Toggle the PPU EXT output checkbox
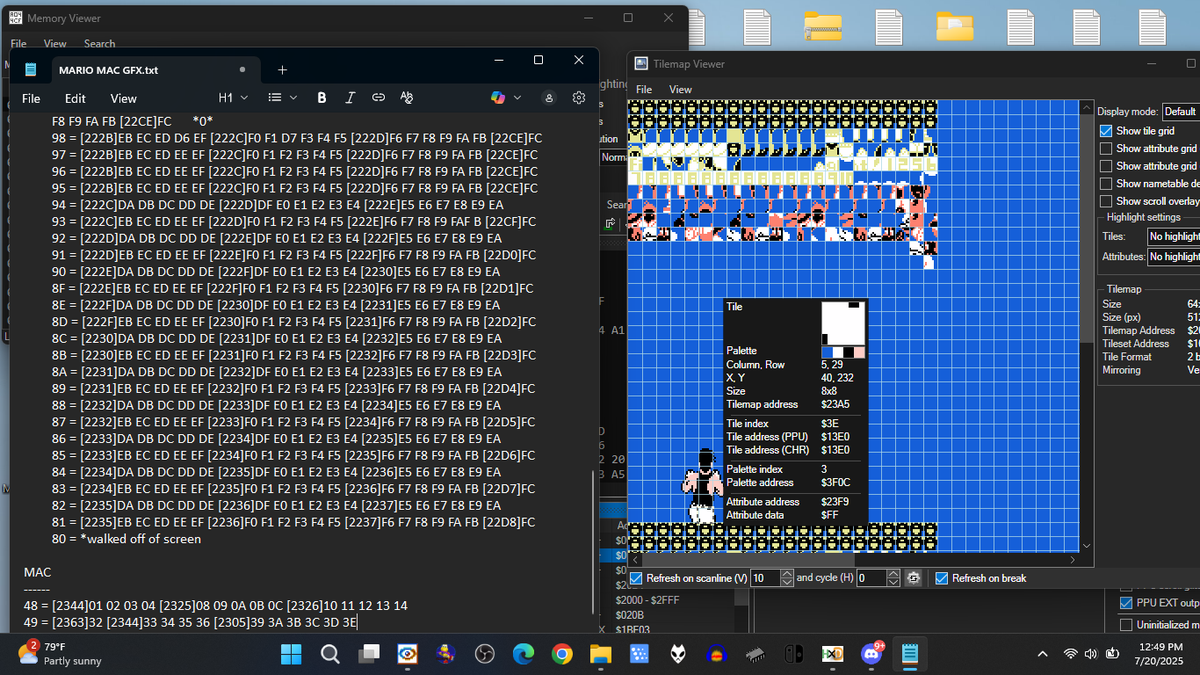The image size is (1200, 675). tap(1126, 603)
